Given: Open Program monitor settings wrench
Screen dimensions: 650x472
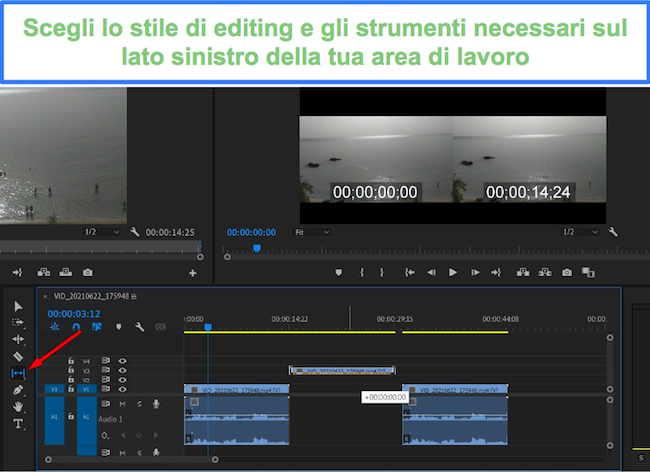Looking at the screenshot, I should coord(613,232).
